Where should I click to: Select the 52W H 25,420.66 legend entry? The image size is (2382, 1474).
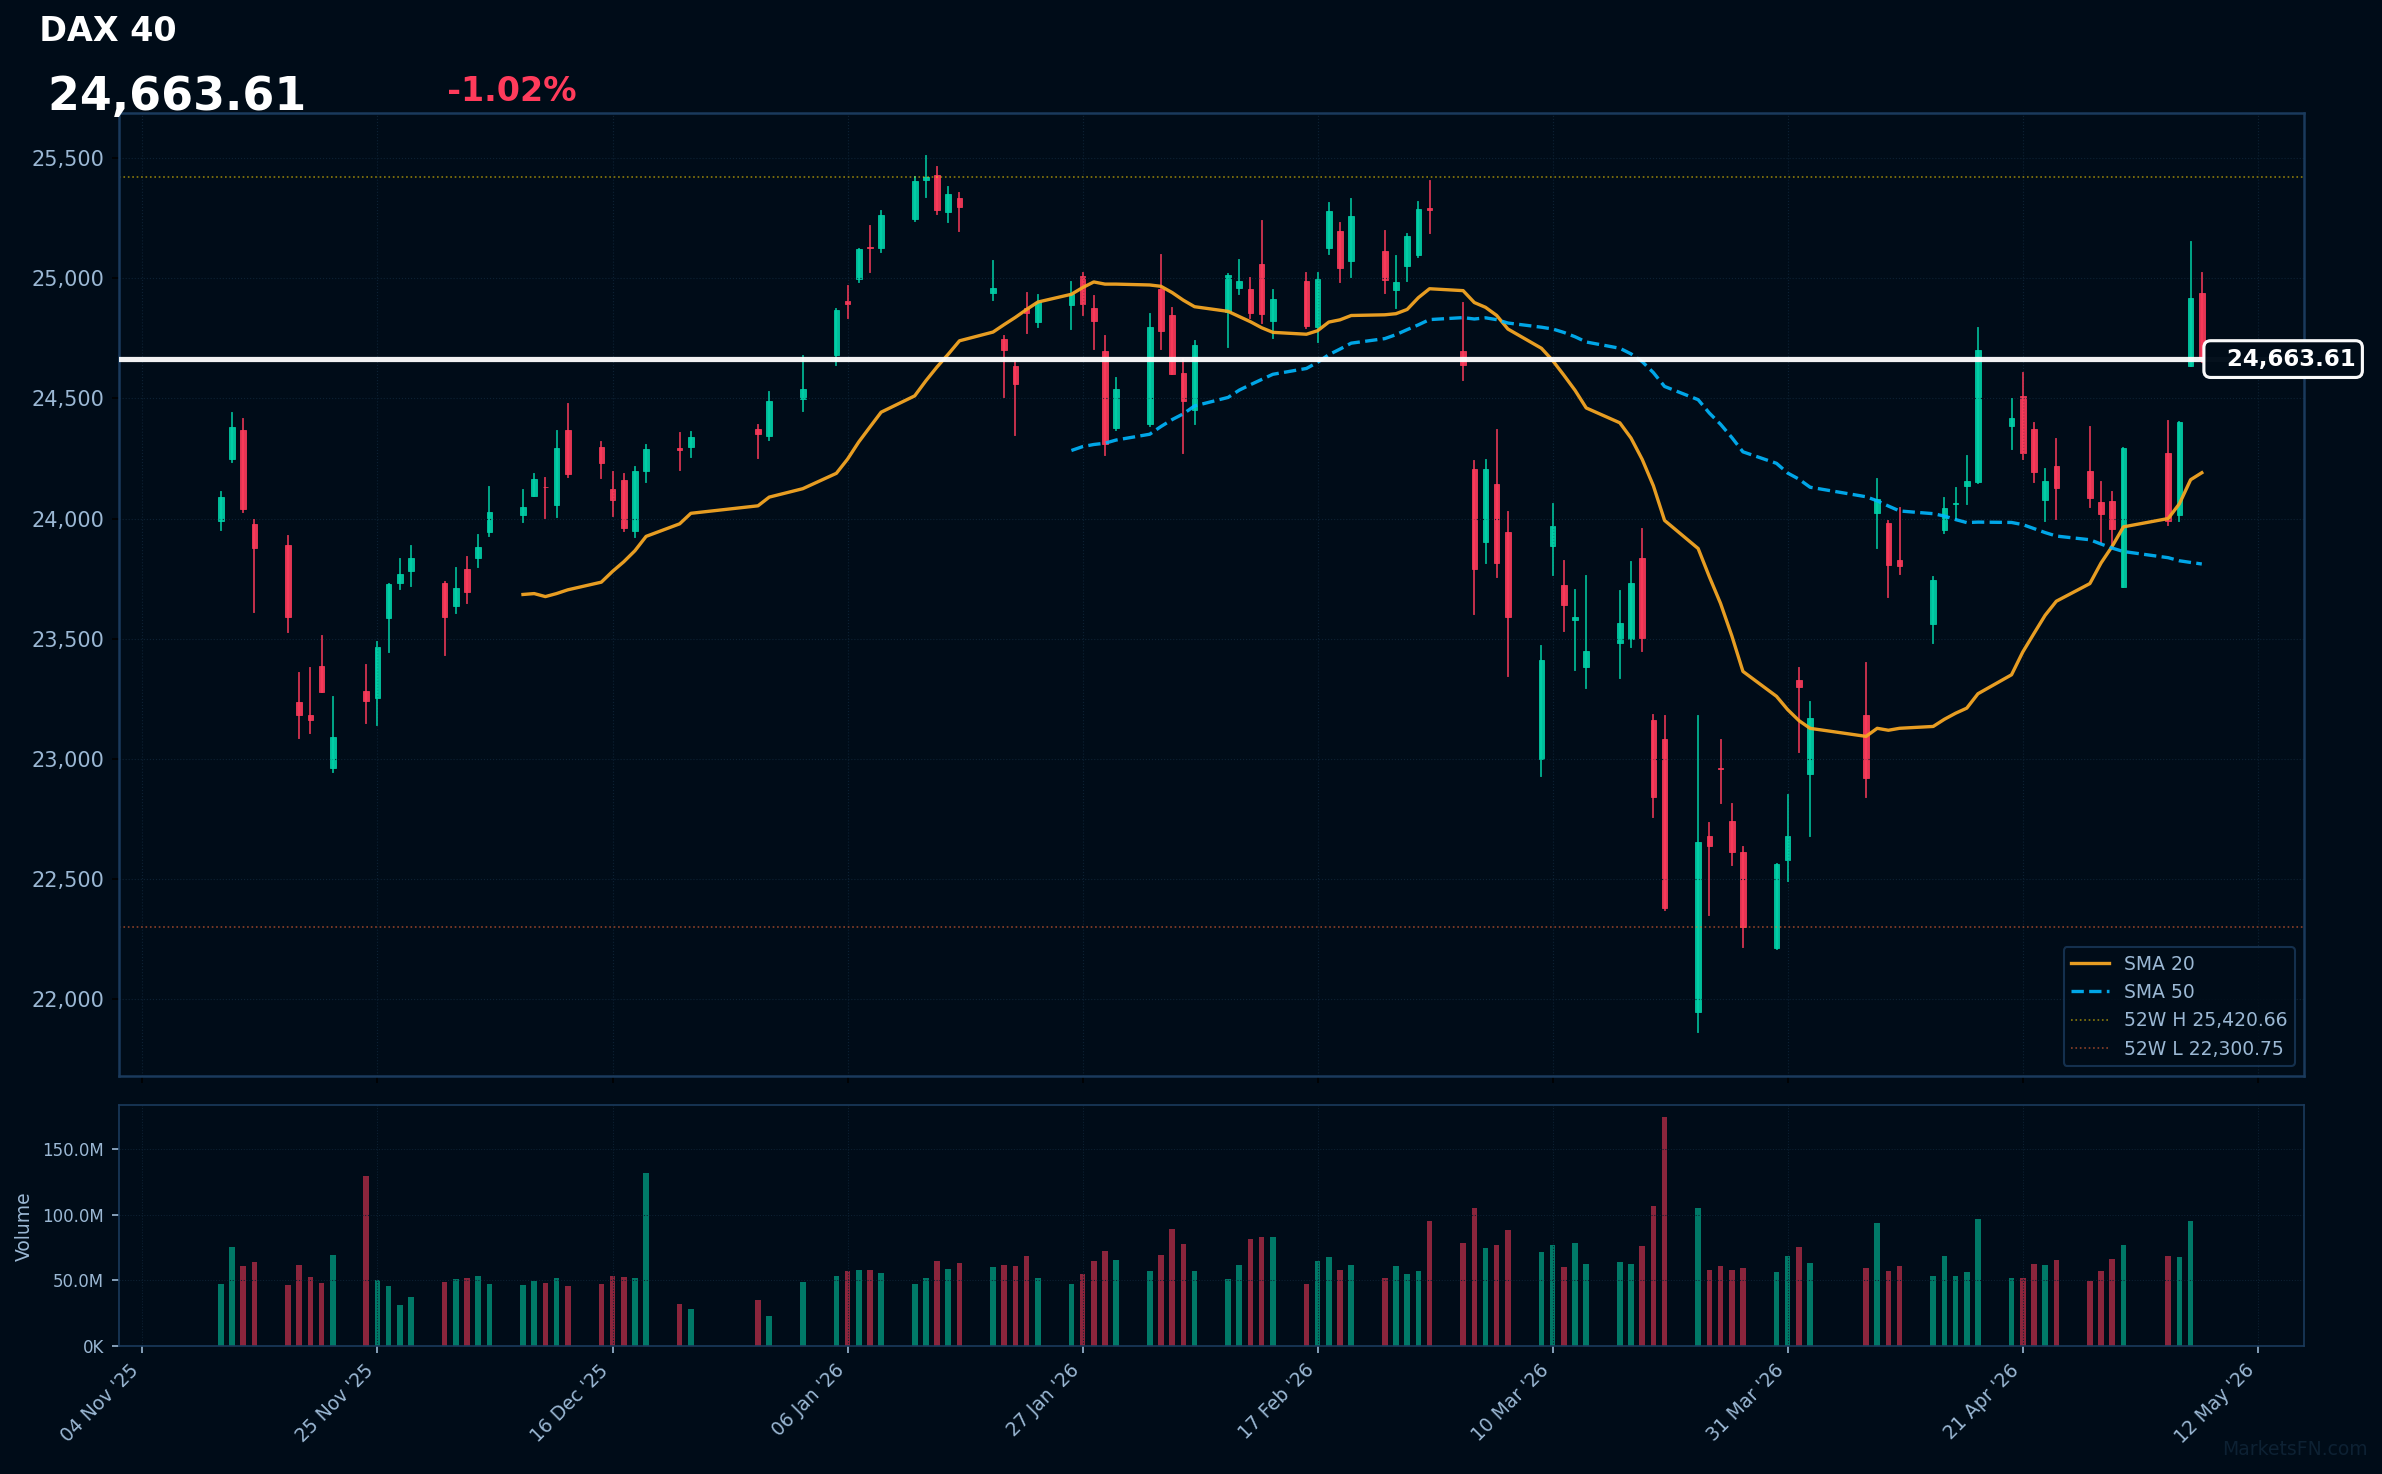point(2178,1019)
